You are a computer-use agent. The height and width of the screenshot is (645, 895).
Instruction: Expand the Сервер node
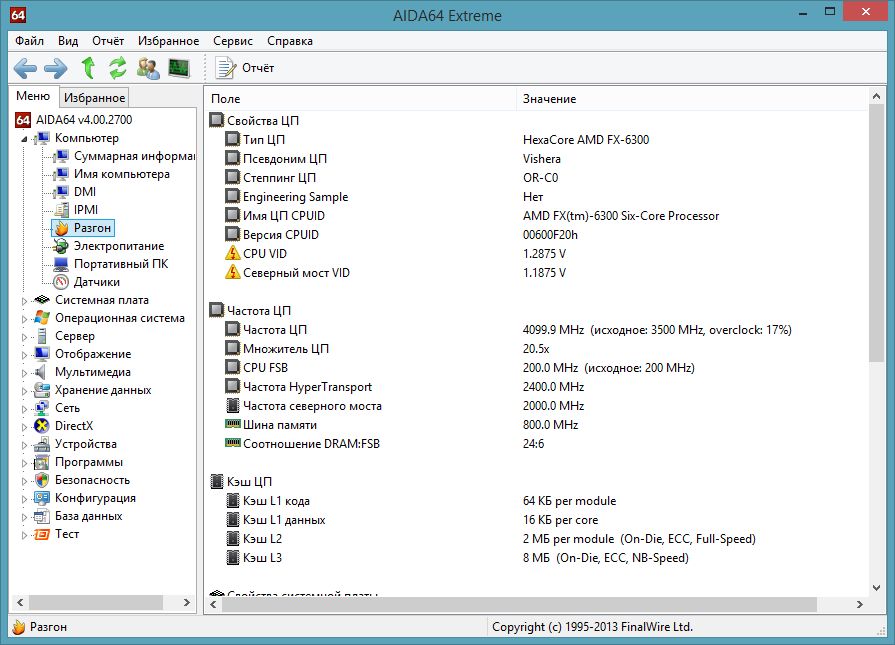[x=24, y=337]
